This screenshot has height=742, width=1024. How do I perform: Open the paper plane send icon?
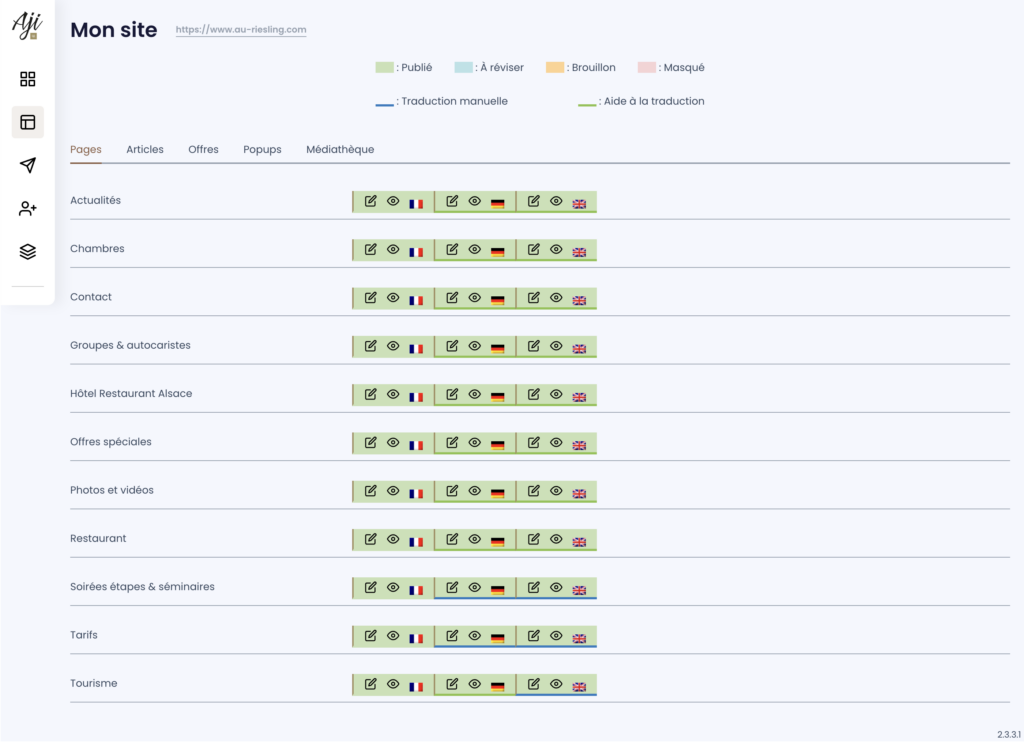(x=28, y=165)
